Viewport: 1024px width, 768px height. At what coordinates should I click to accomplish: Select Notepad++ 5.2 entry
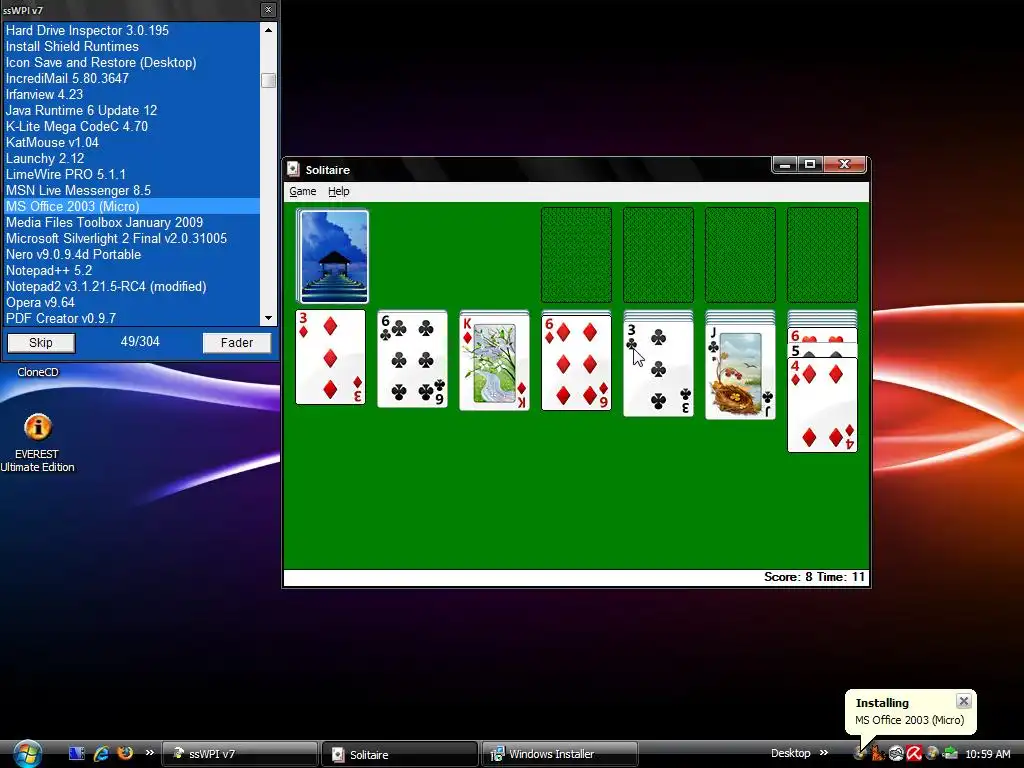[x=132, y=270]
